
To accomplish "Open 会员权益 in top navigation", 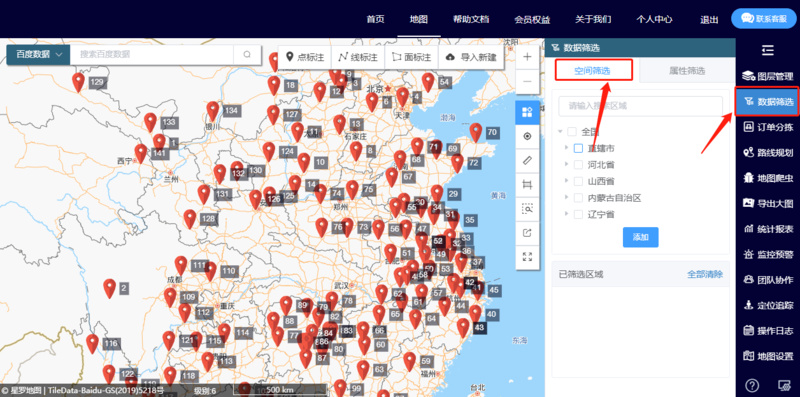I will click(532, 19).
